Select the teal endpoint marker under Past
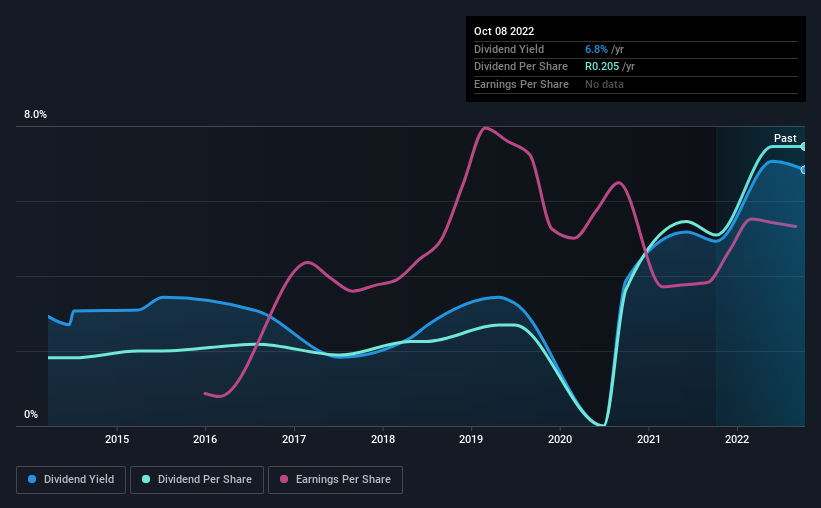The height and width of the screenshot is (508, 821). point(803,147)
